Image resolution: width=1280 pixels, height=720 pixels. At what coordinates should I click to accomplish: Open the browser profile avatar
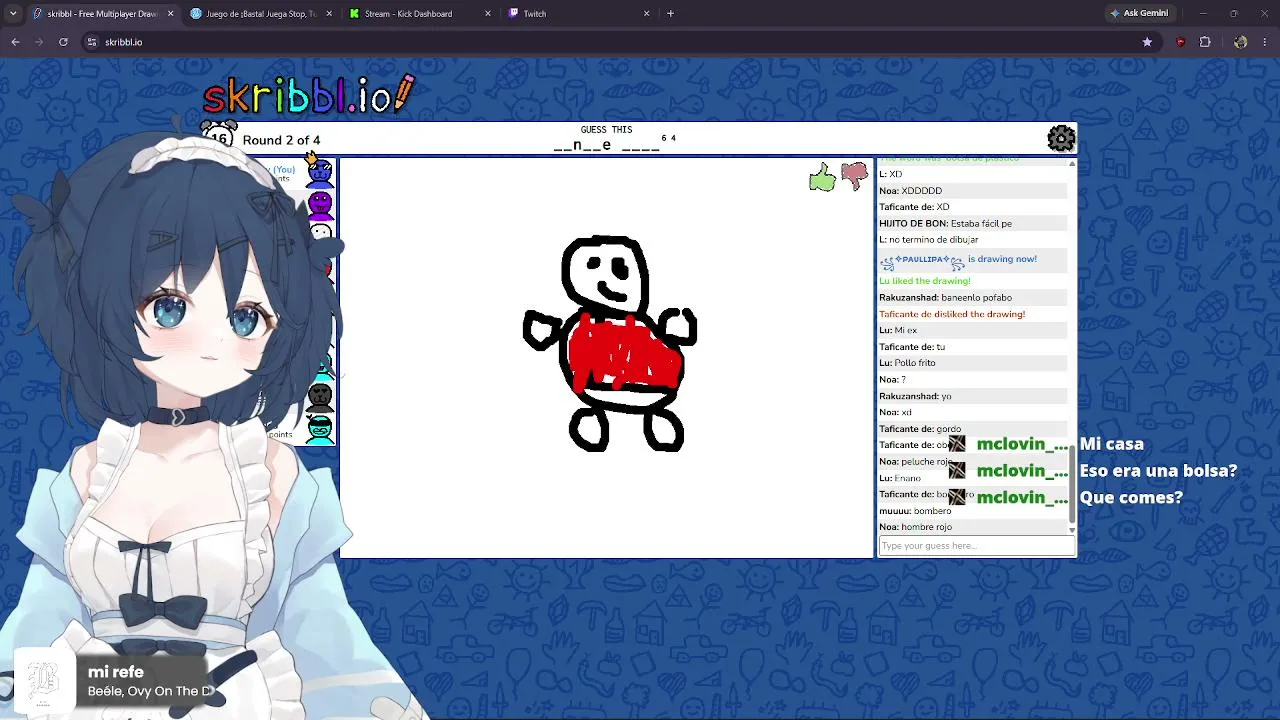(1241, 42)
